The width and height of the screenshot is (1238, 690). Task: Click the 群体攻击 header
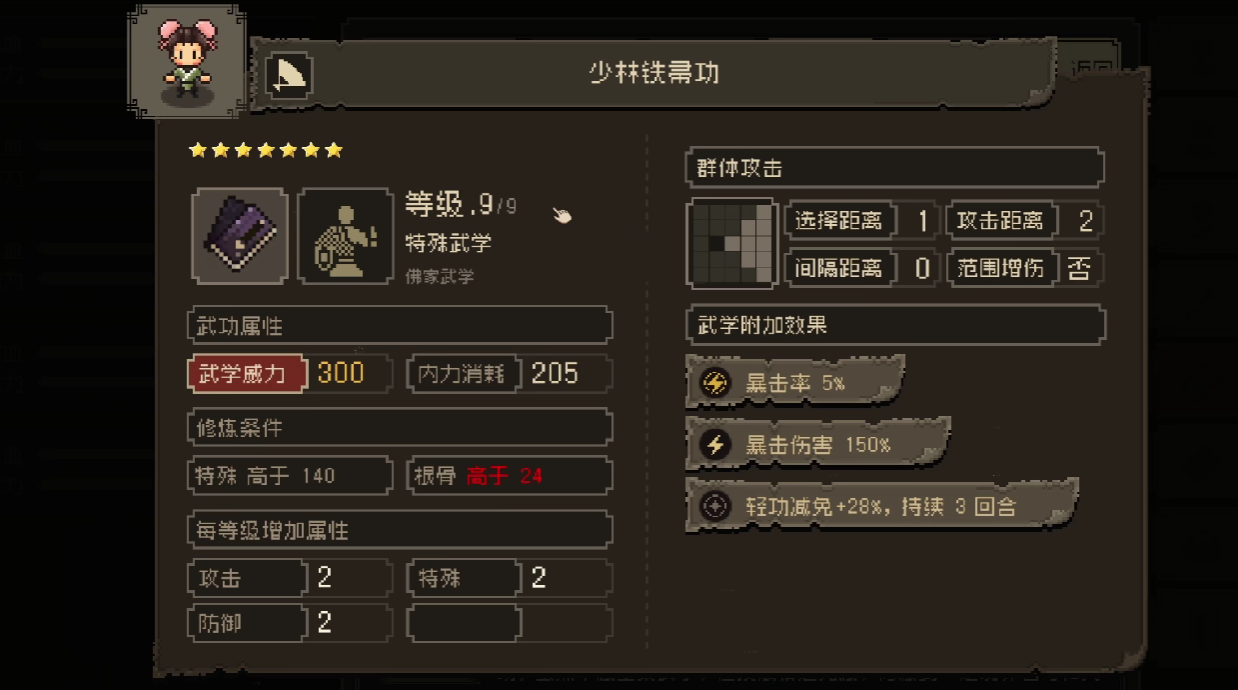tap(895, 168)
